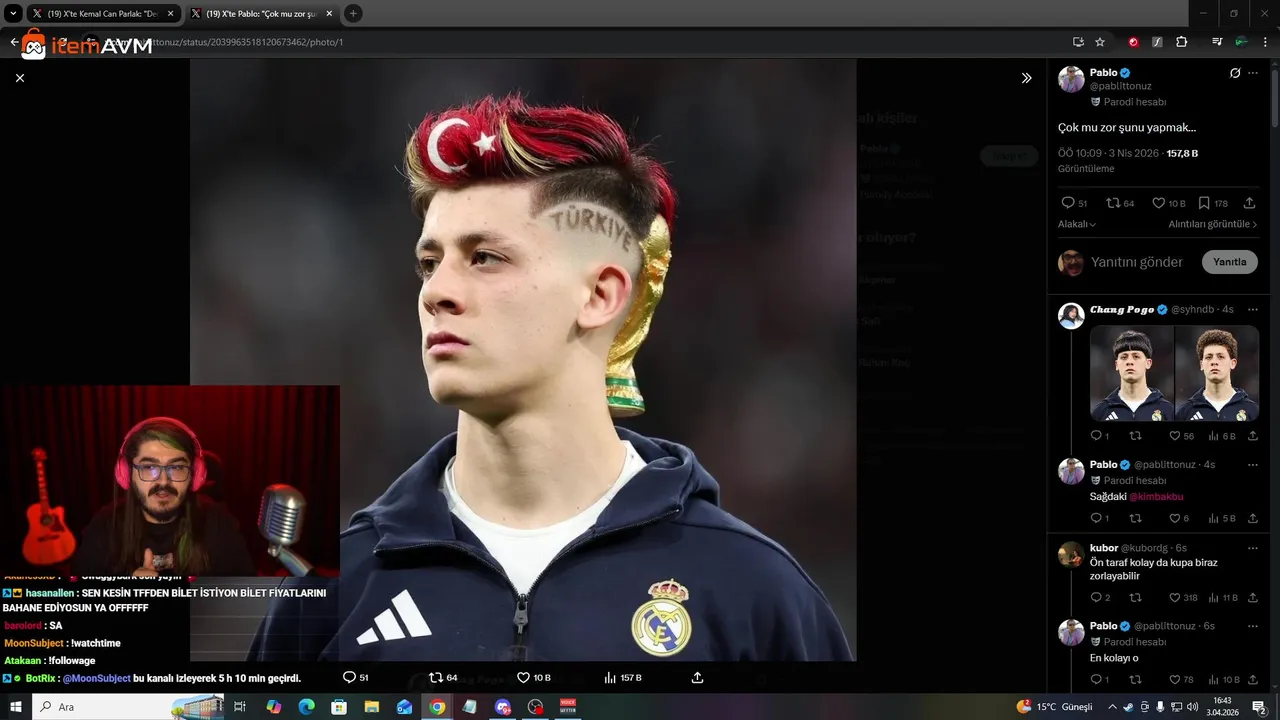
Task: Open the Windows Start menu
Action: click(16, 706)
